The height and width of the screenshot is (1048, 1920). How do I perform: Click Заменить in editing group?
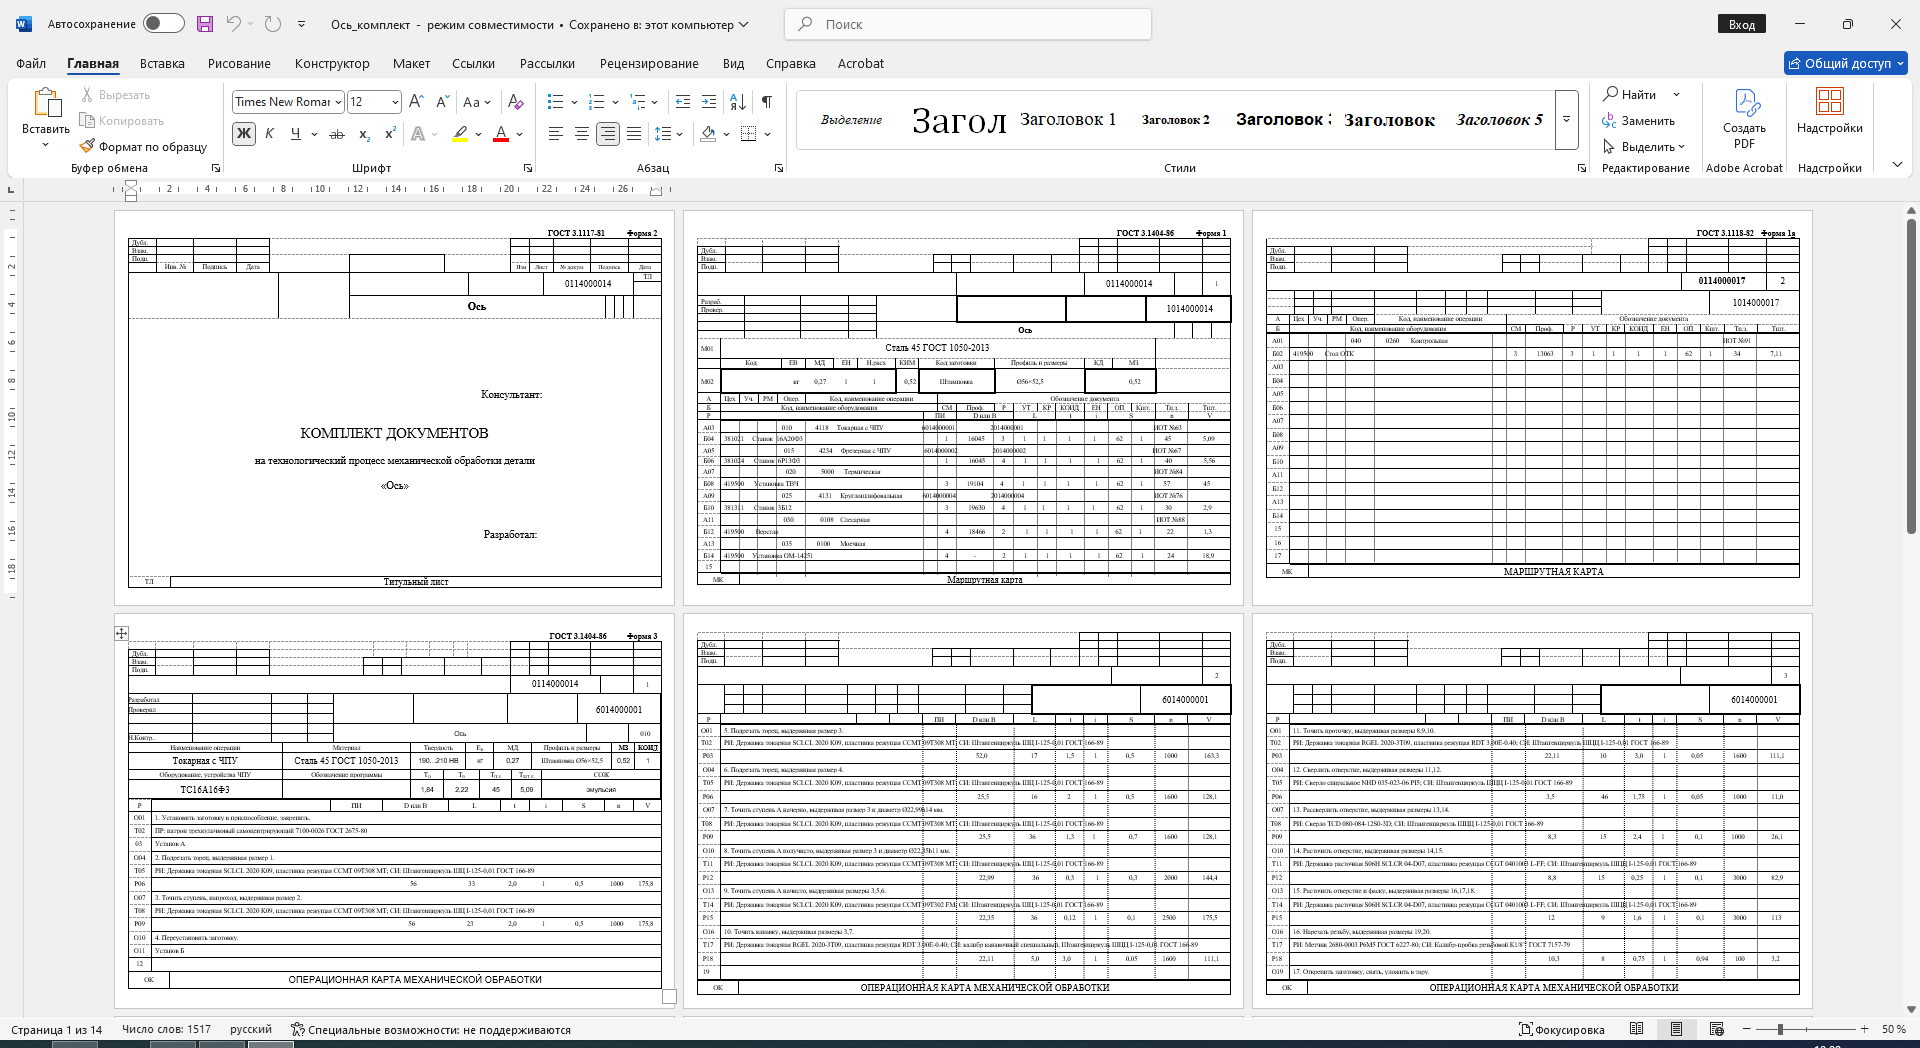(x=1638, y=121)
